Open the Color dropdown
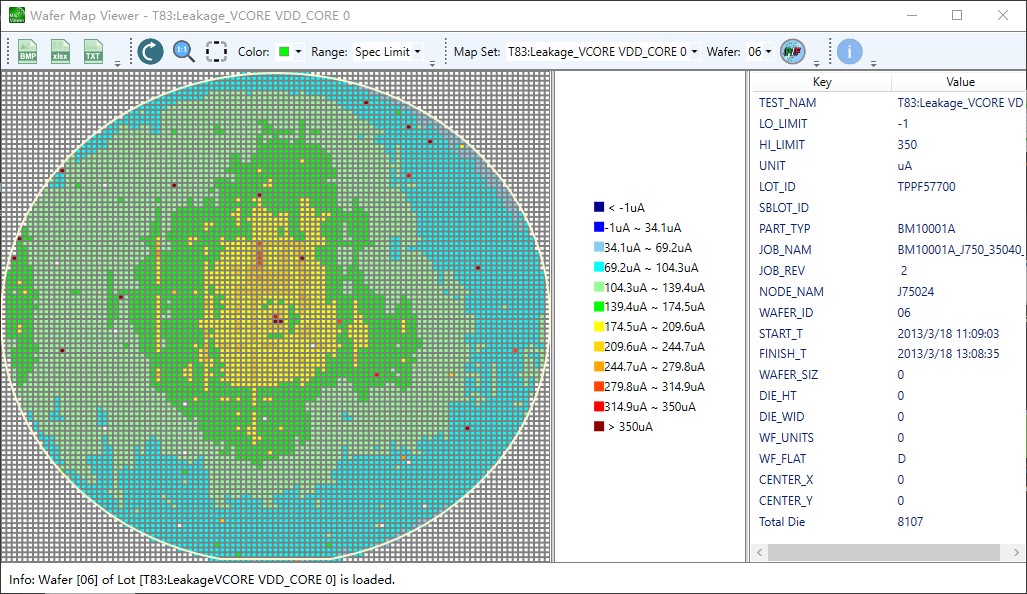 point(290,52)
